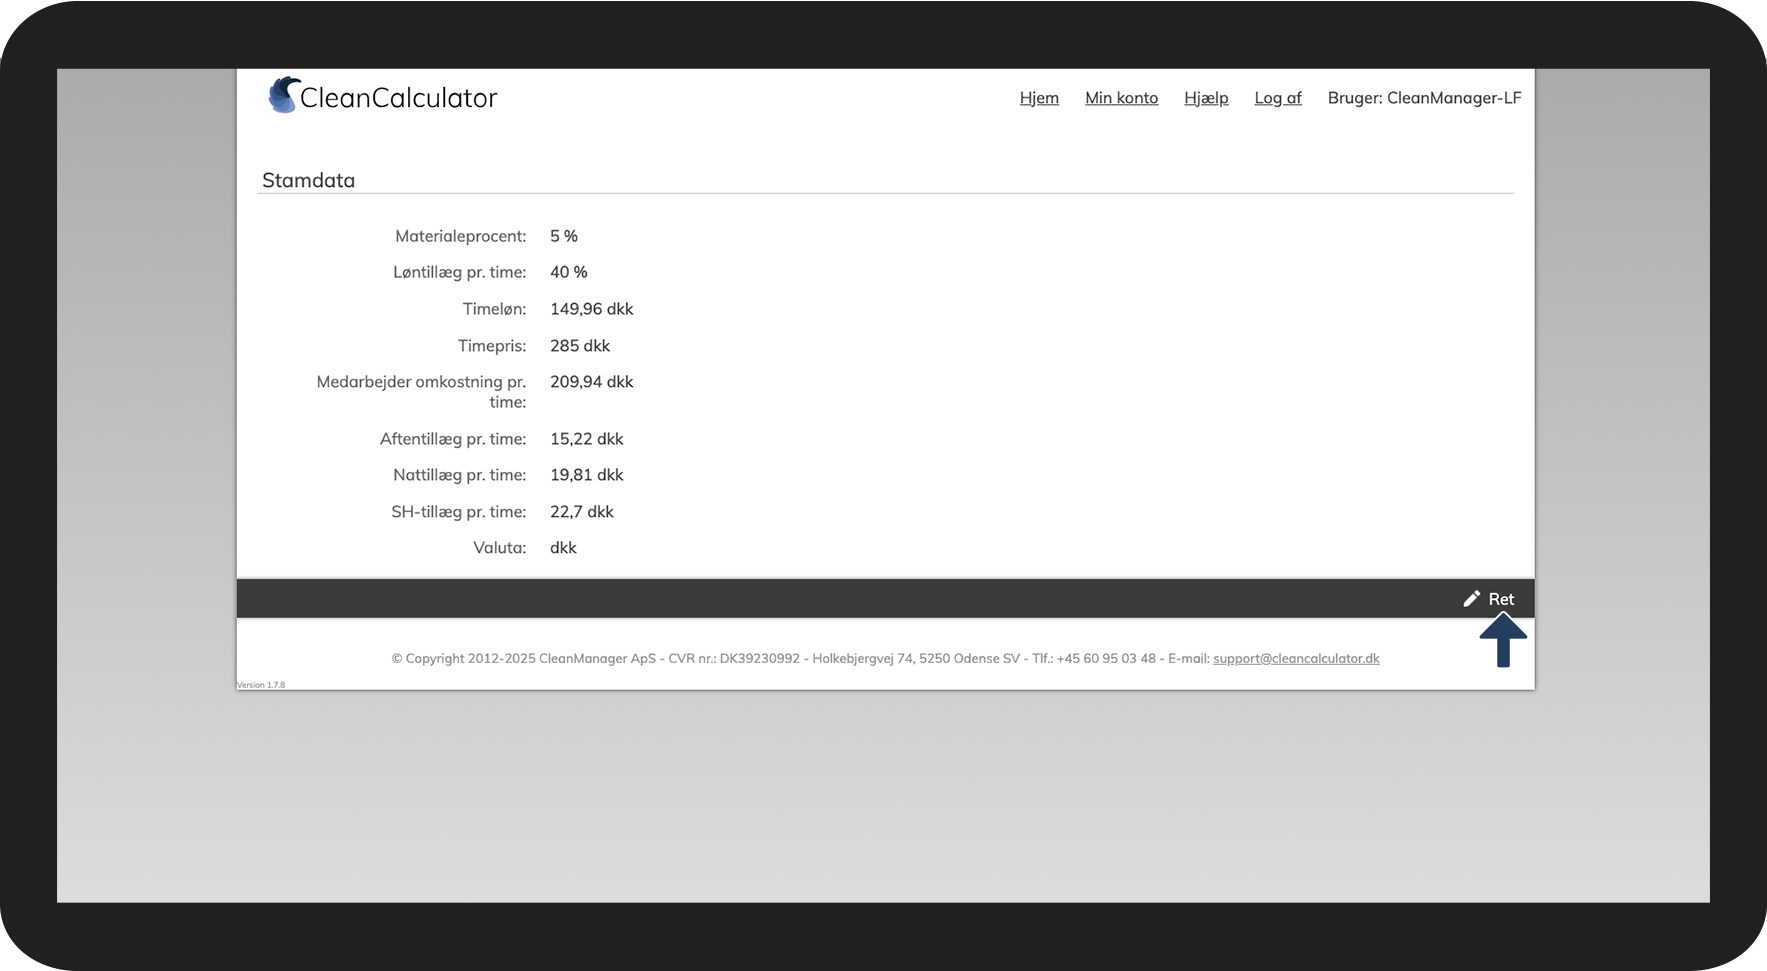This screenshot has width=1767, height=971.
Task: Open the Hjem menu link
Action: click(1038, 98)
